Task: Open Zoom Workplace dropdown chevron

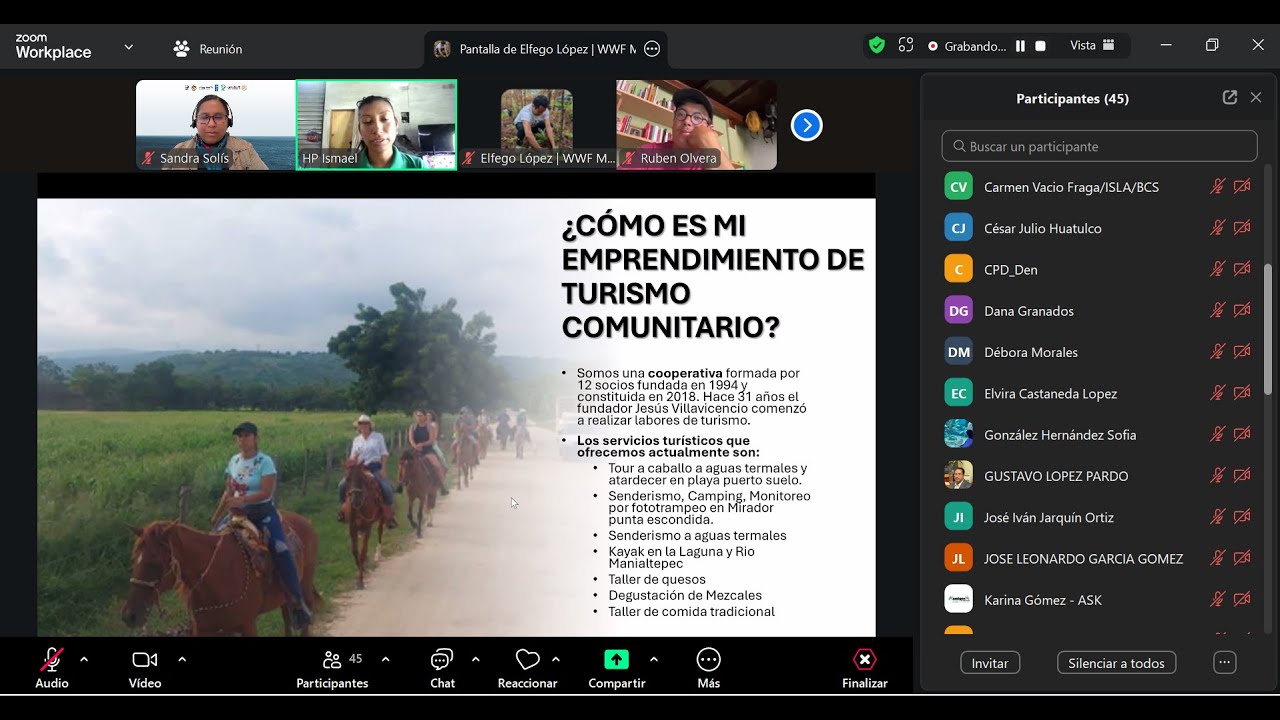Action: [128, 47]
